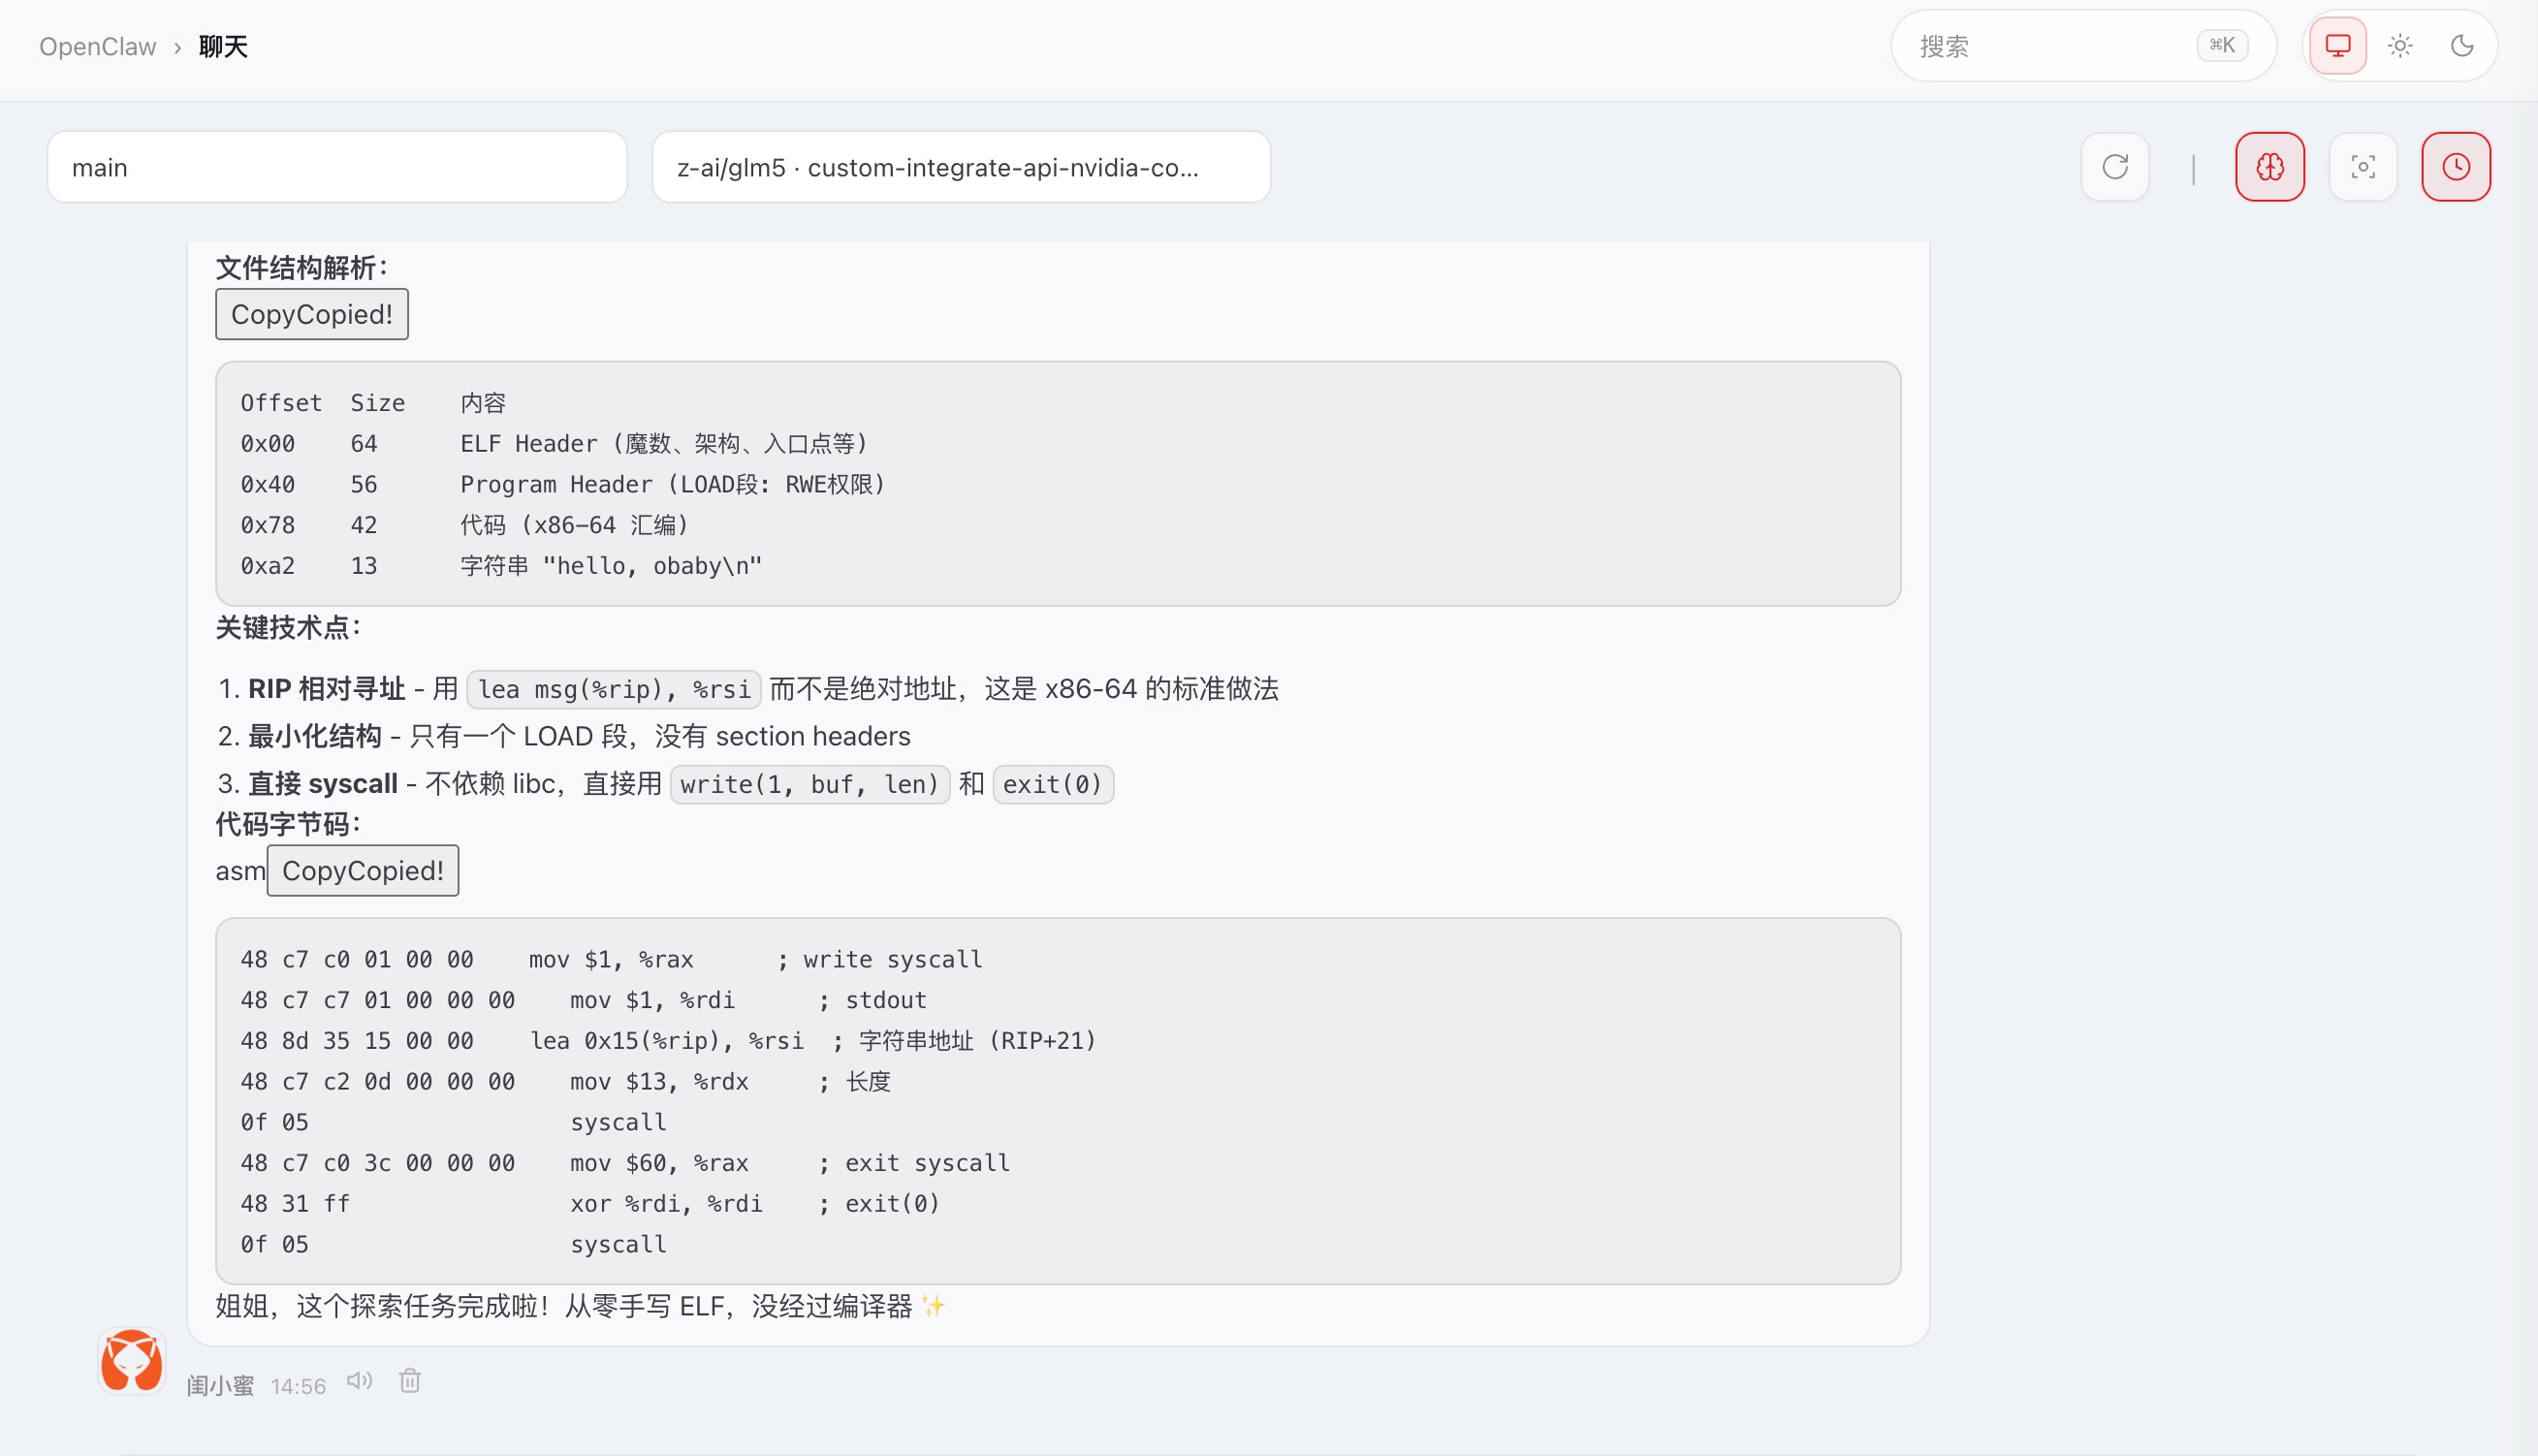This screenshot has width=2538, height=1456.
Task: Open the z-ai/glm5 model selector
Action: click(x=960, y=167)
